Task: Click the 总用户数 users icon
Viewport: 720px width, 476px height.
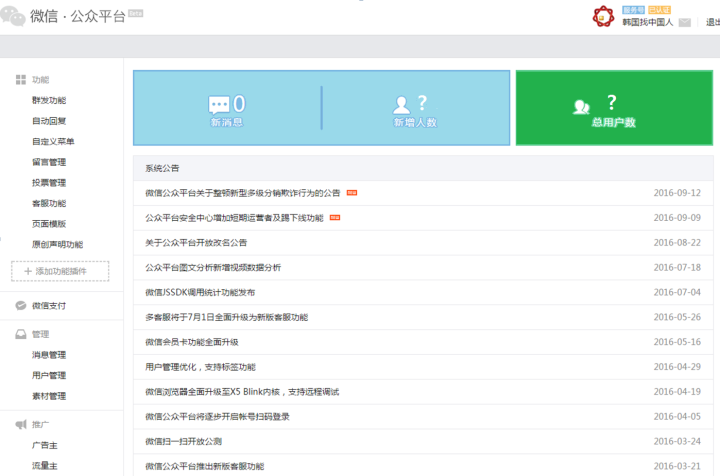Action: point(581,107)
